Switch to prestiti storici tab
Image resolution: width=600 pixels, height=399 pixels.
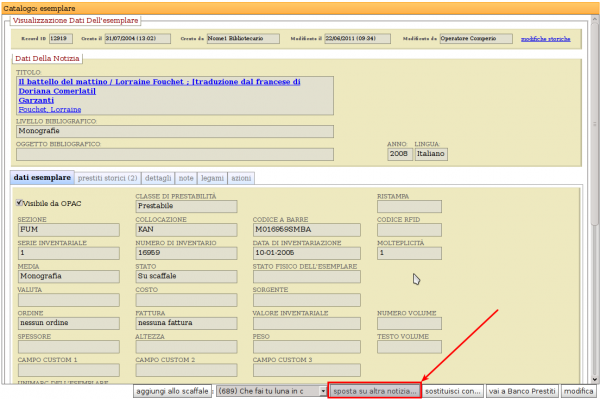tap(107, 178)
